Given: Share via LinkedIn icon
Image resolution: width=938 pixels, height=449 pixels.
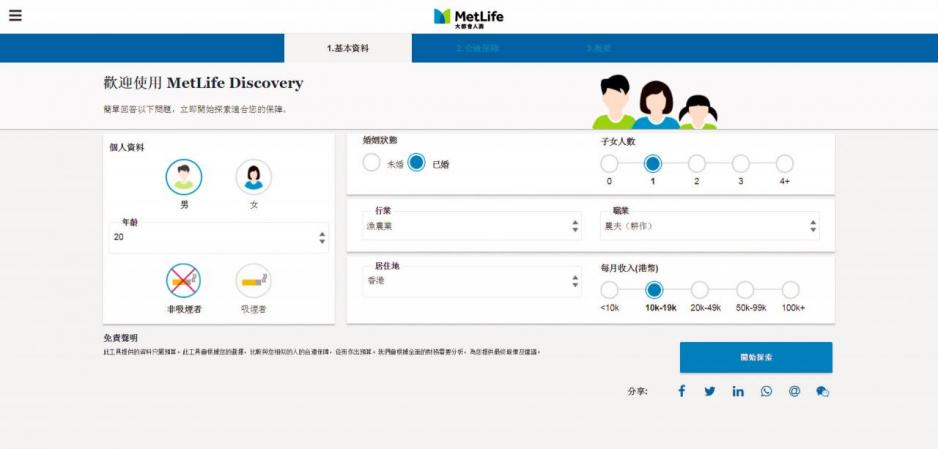Looking at the screenshot, I should pyautogui.click(x=738, y=391).
